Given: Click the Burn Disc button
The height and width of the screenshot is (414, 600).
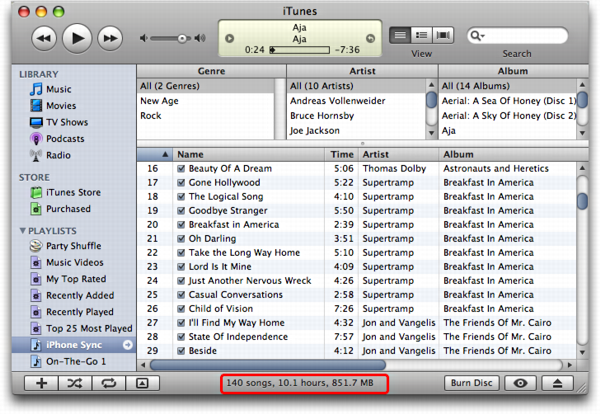Looking at the screenshot, I should [471, 383].
